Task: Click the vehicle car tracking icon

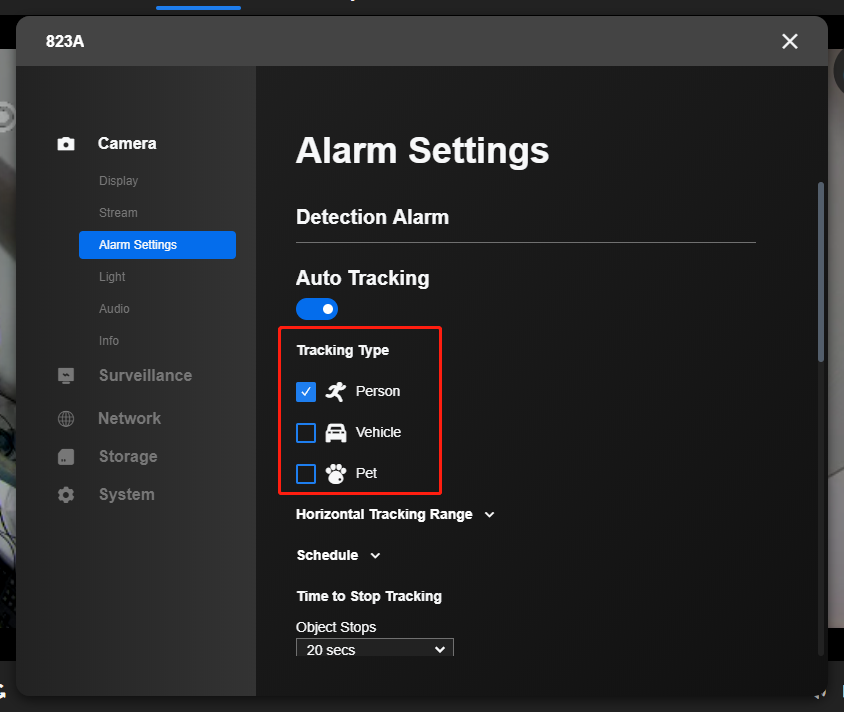Action: coord(336,433)
